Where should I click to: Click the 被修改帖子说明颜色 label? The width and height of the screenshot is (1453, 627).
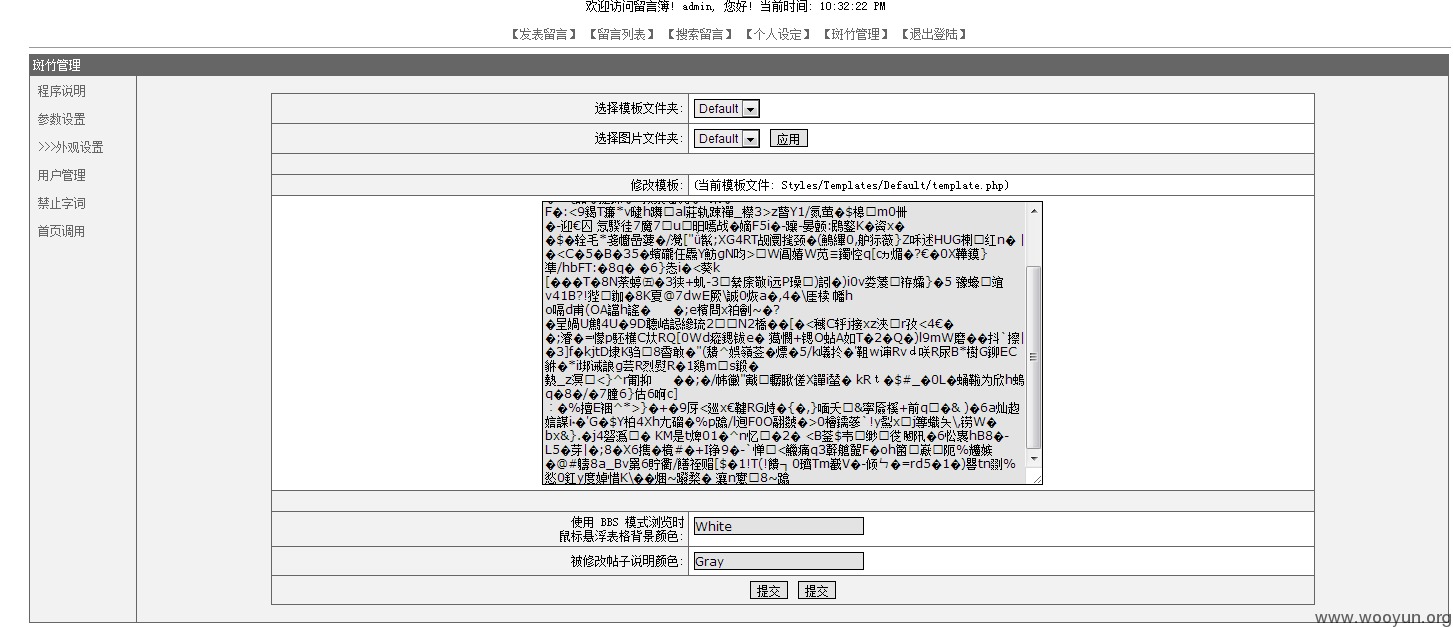coord(627,561)
